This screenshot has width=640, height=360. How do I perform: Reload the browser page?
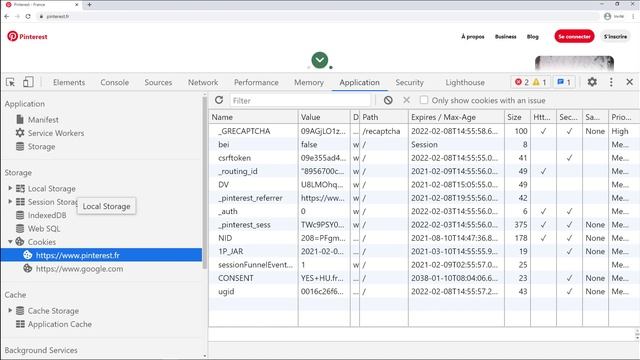(x=28, y=16)
